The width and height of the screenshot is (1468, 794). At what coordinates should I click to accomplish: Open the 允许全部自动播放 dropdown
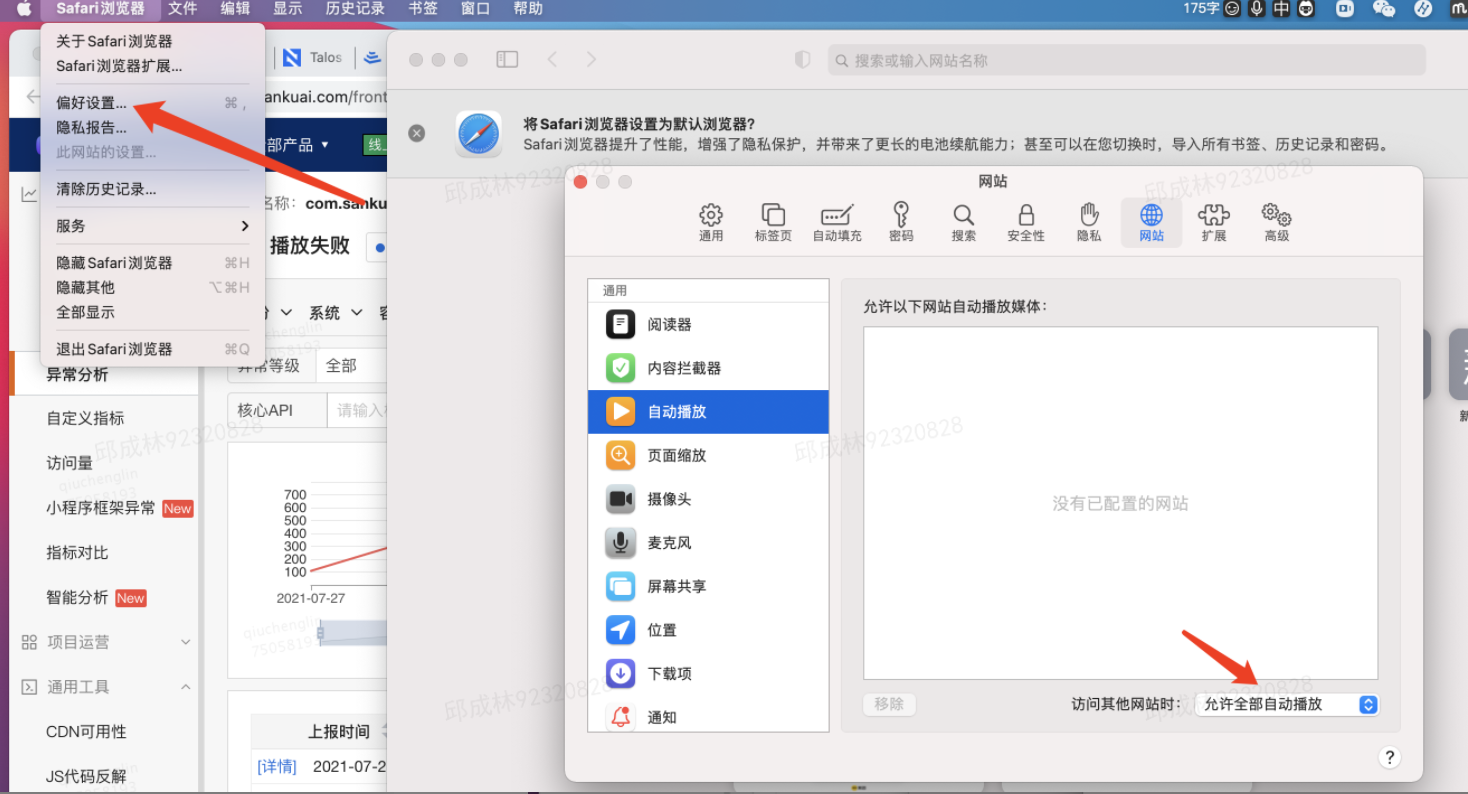pyautogui.click(x=1287, y=704)
